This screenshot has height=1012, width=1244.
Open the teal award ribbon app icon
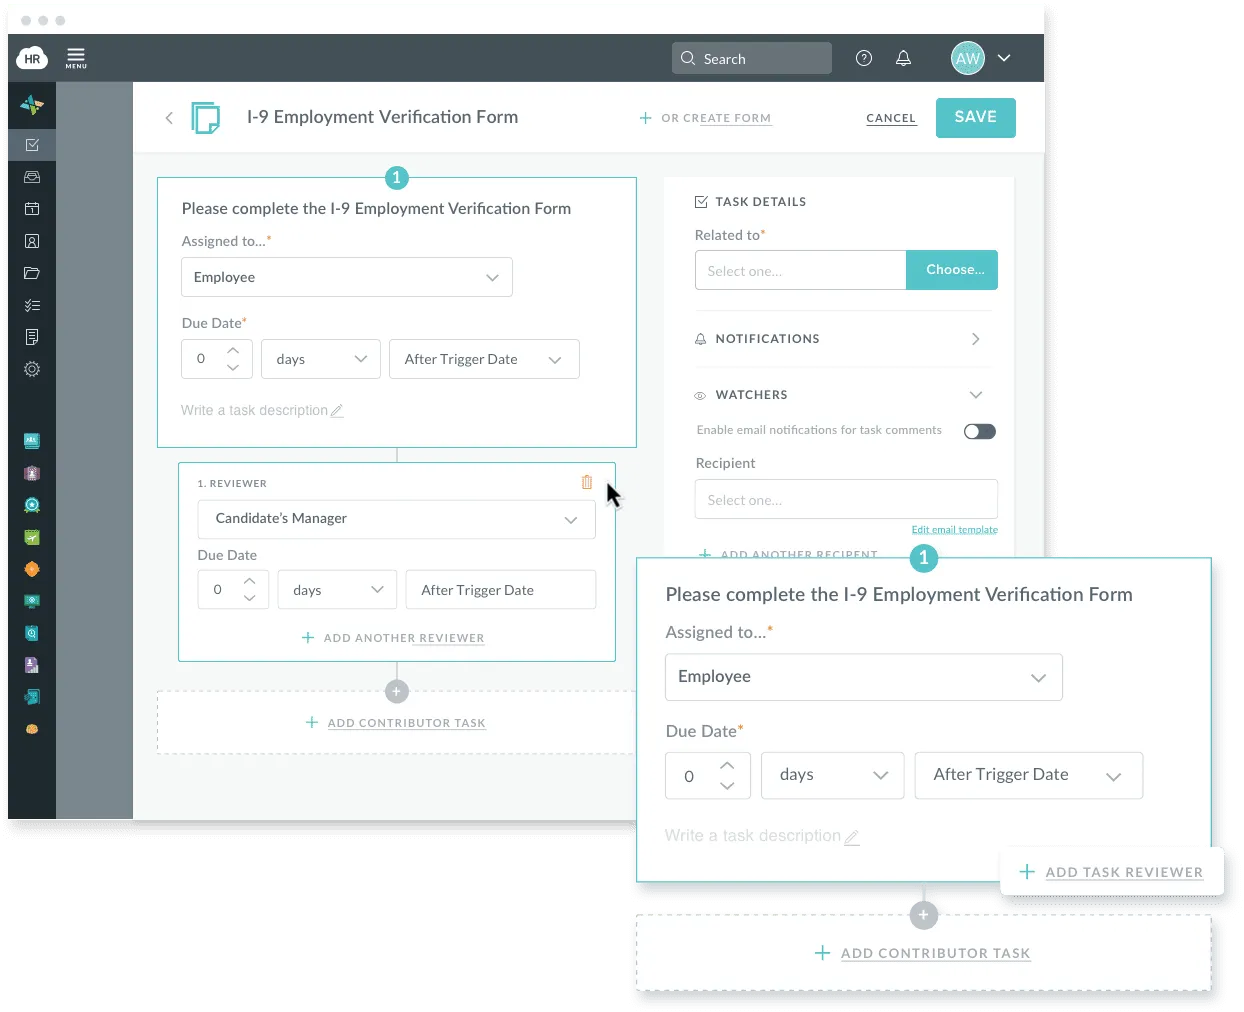click(32, 505)
